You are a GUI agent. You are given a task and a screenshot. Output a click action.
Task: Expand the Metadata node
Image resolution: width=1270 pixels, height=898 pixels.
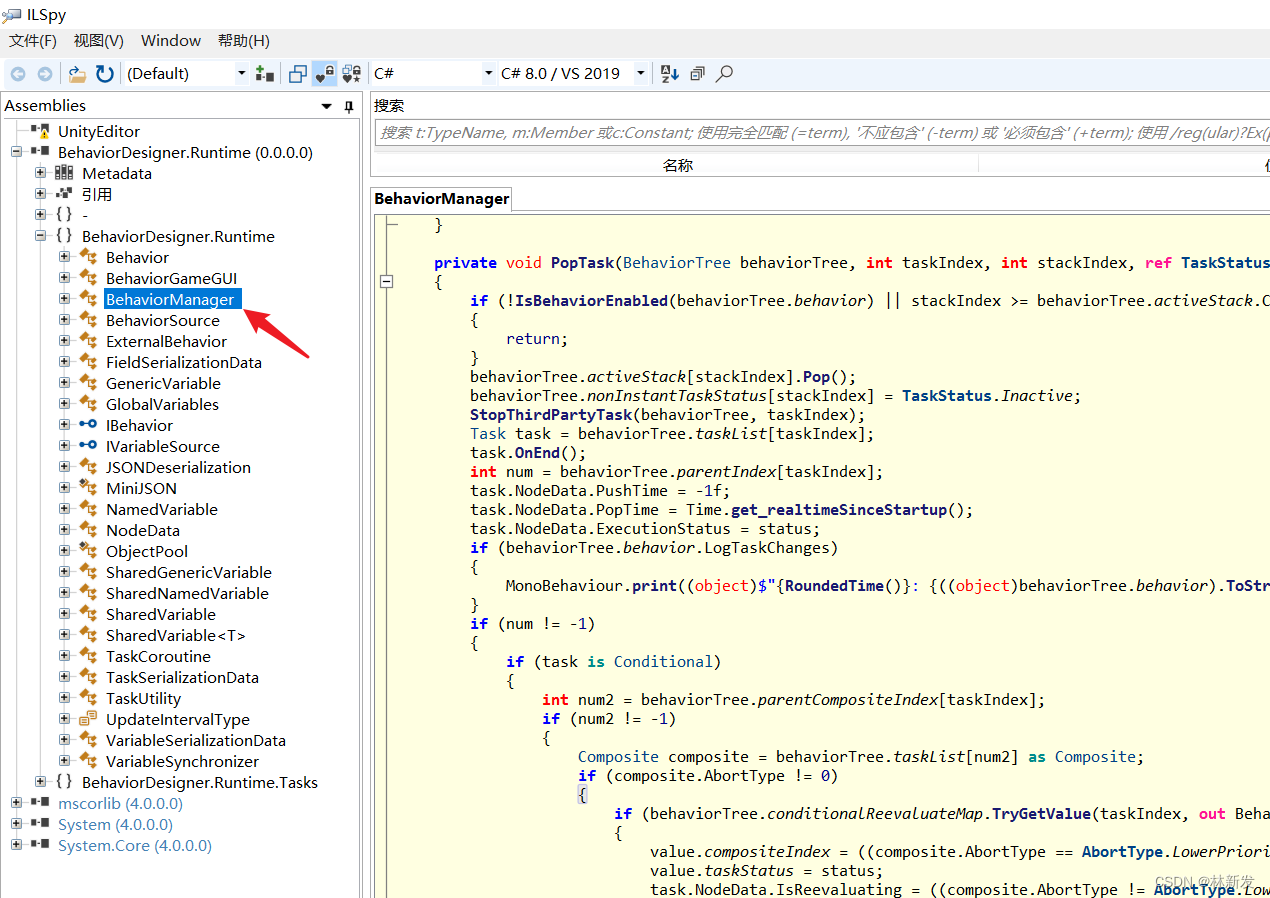(41, 173)
